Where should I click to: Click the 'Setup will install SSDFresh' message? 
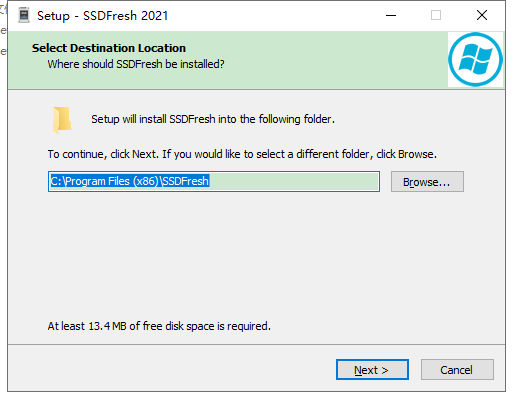pos(213,119)
